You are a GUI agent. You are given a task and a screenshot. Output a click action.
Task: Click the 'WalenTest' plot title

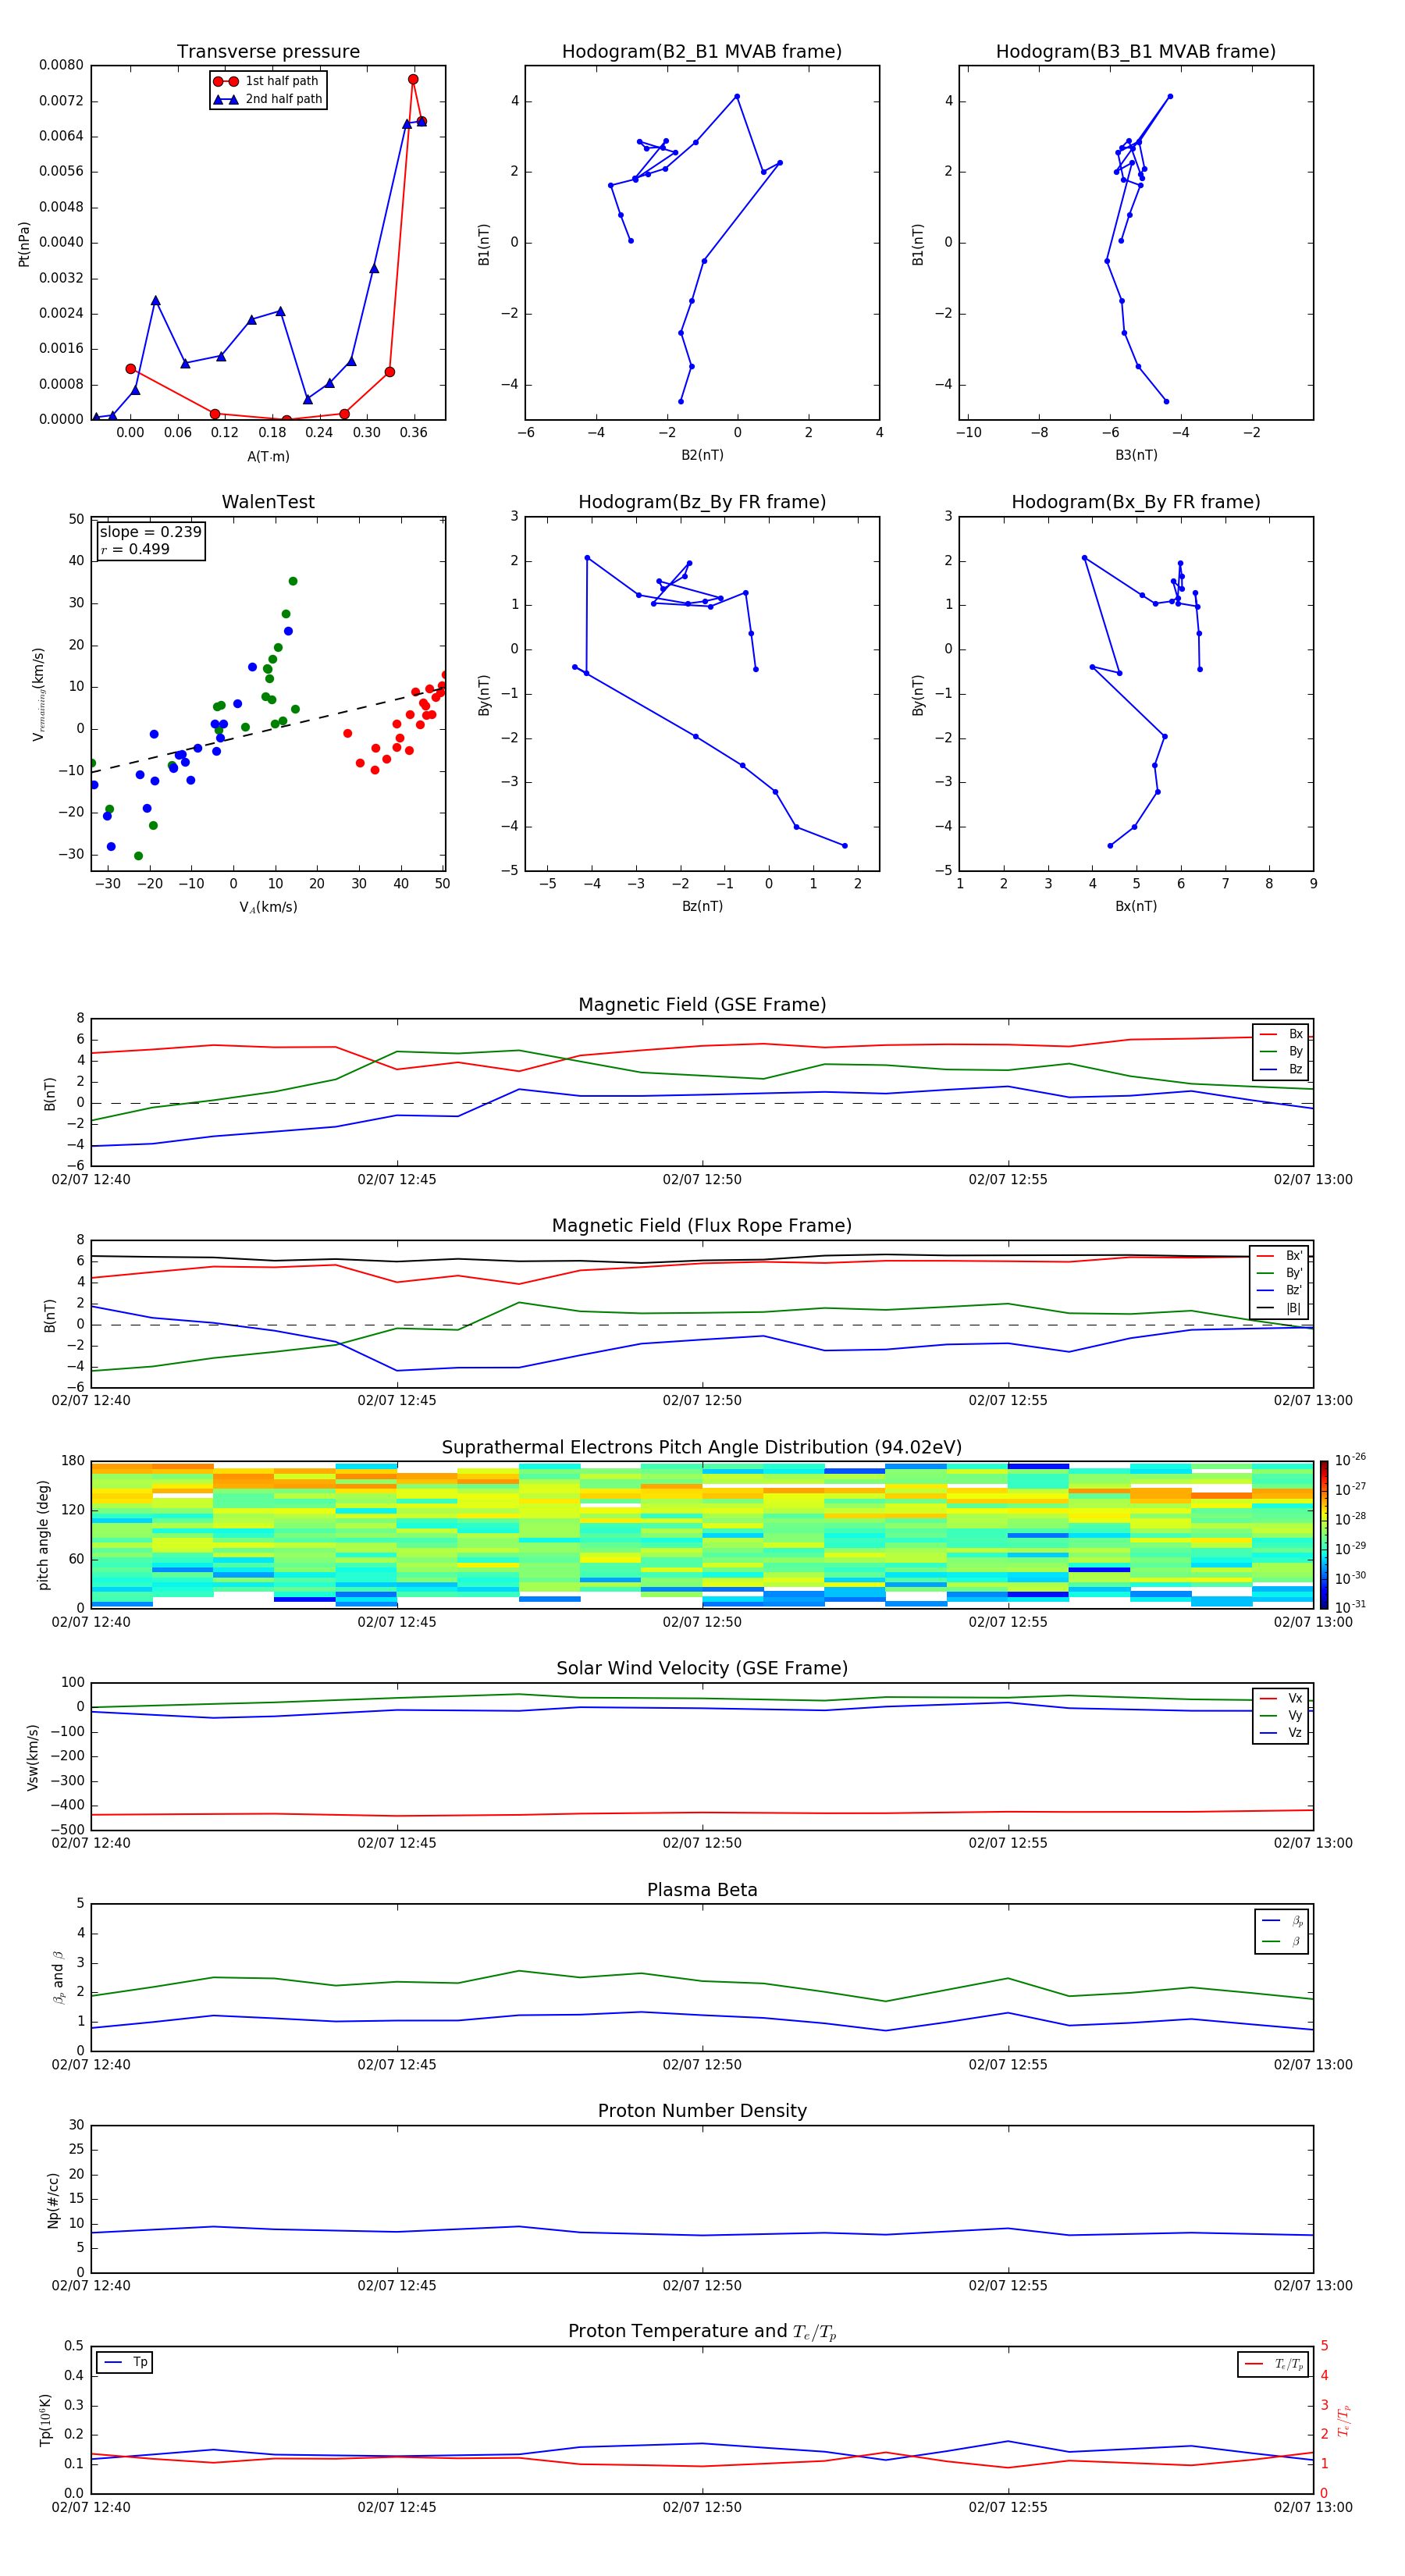(x=268, y=502)
